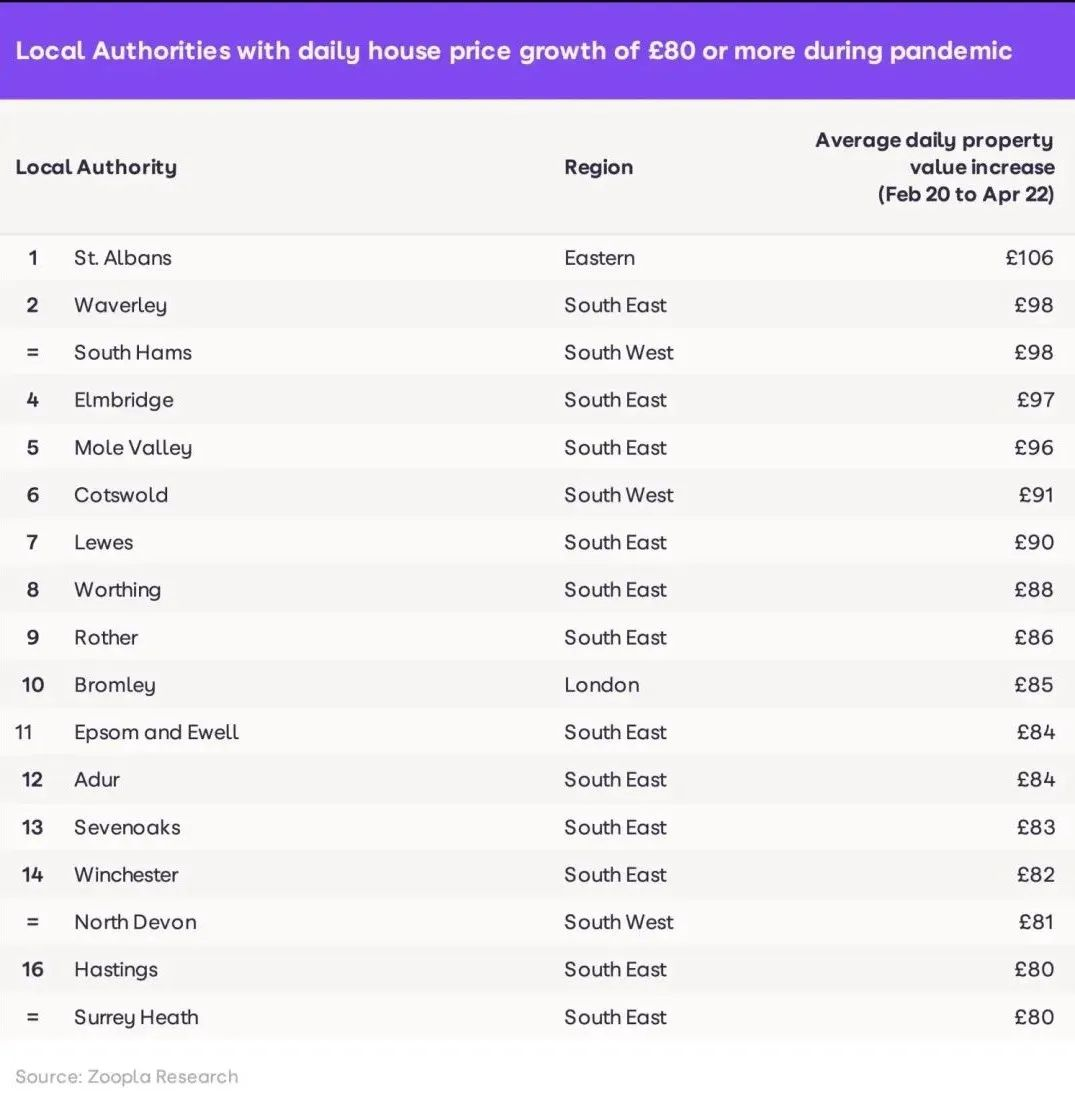
Task: Click the Region column header
Action: [598, 167]
